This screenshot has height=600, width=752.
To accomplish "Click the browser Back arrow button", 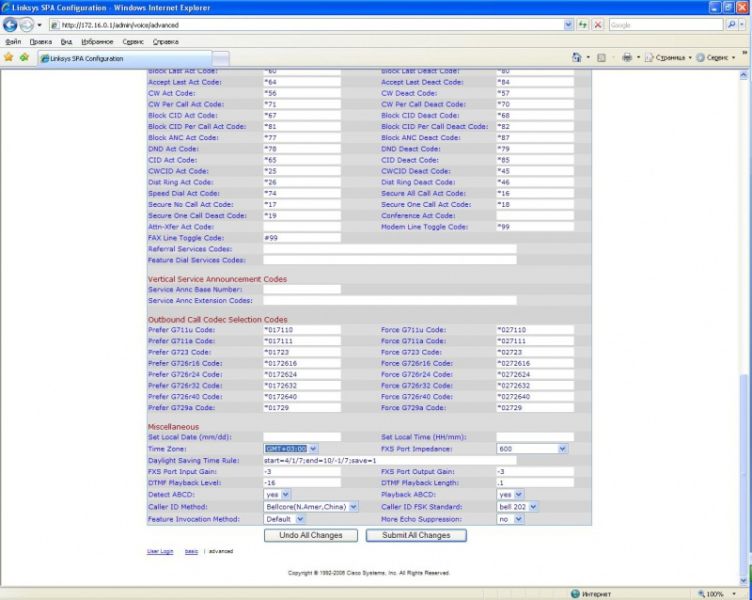I will pos(11,24).
